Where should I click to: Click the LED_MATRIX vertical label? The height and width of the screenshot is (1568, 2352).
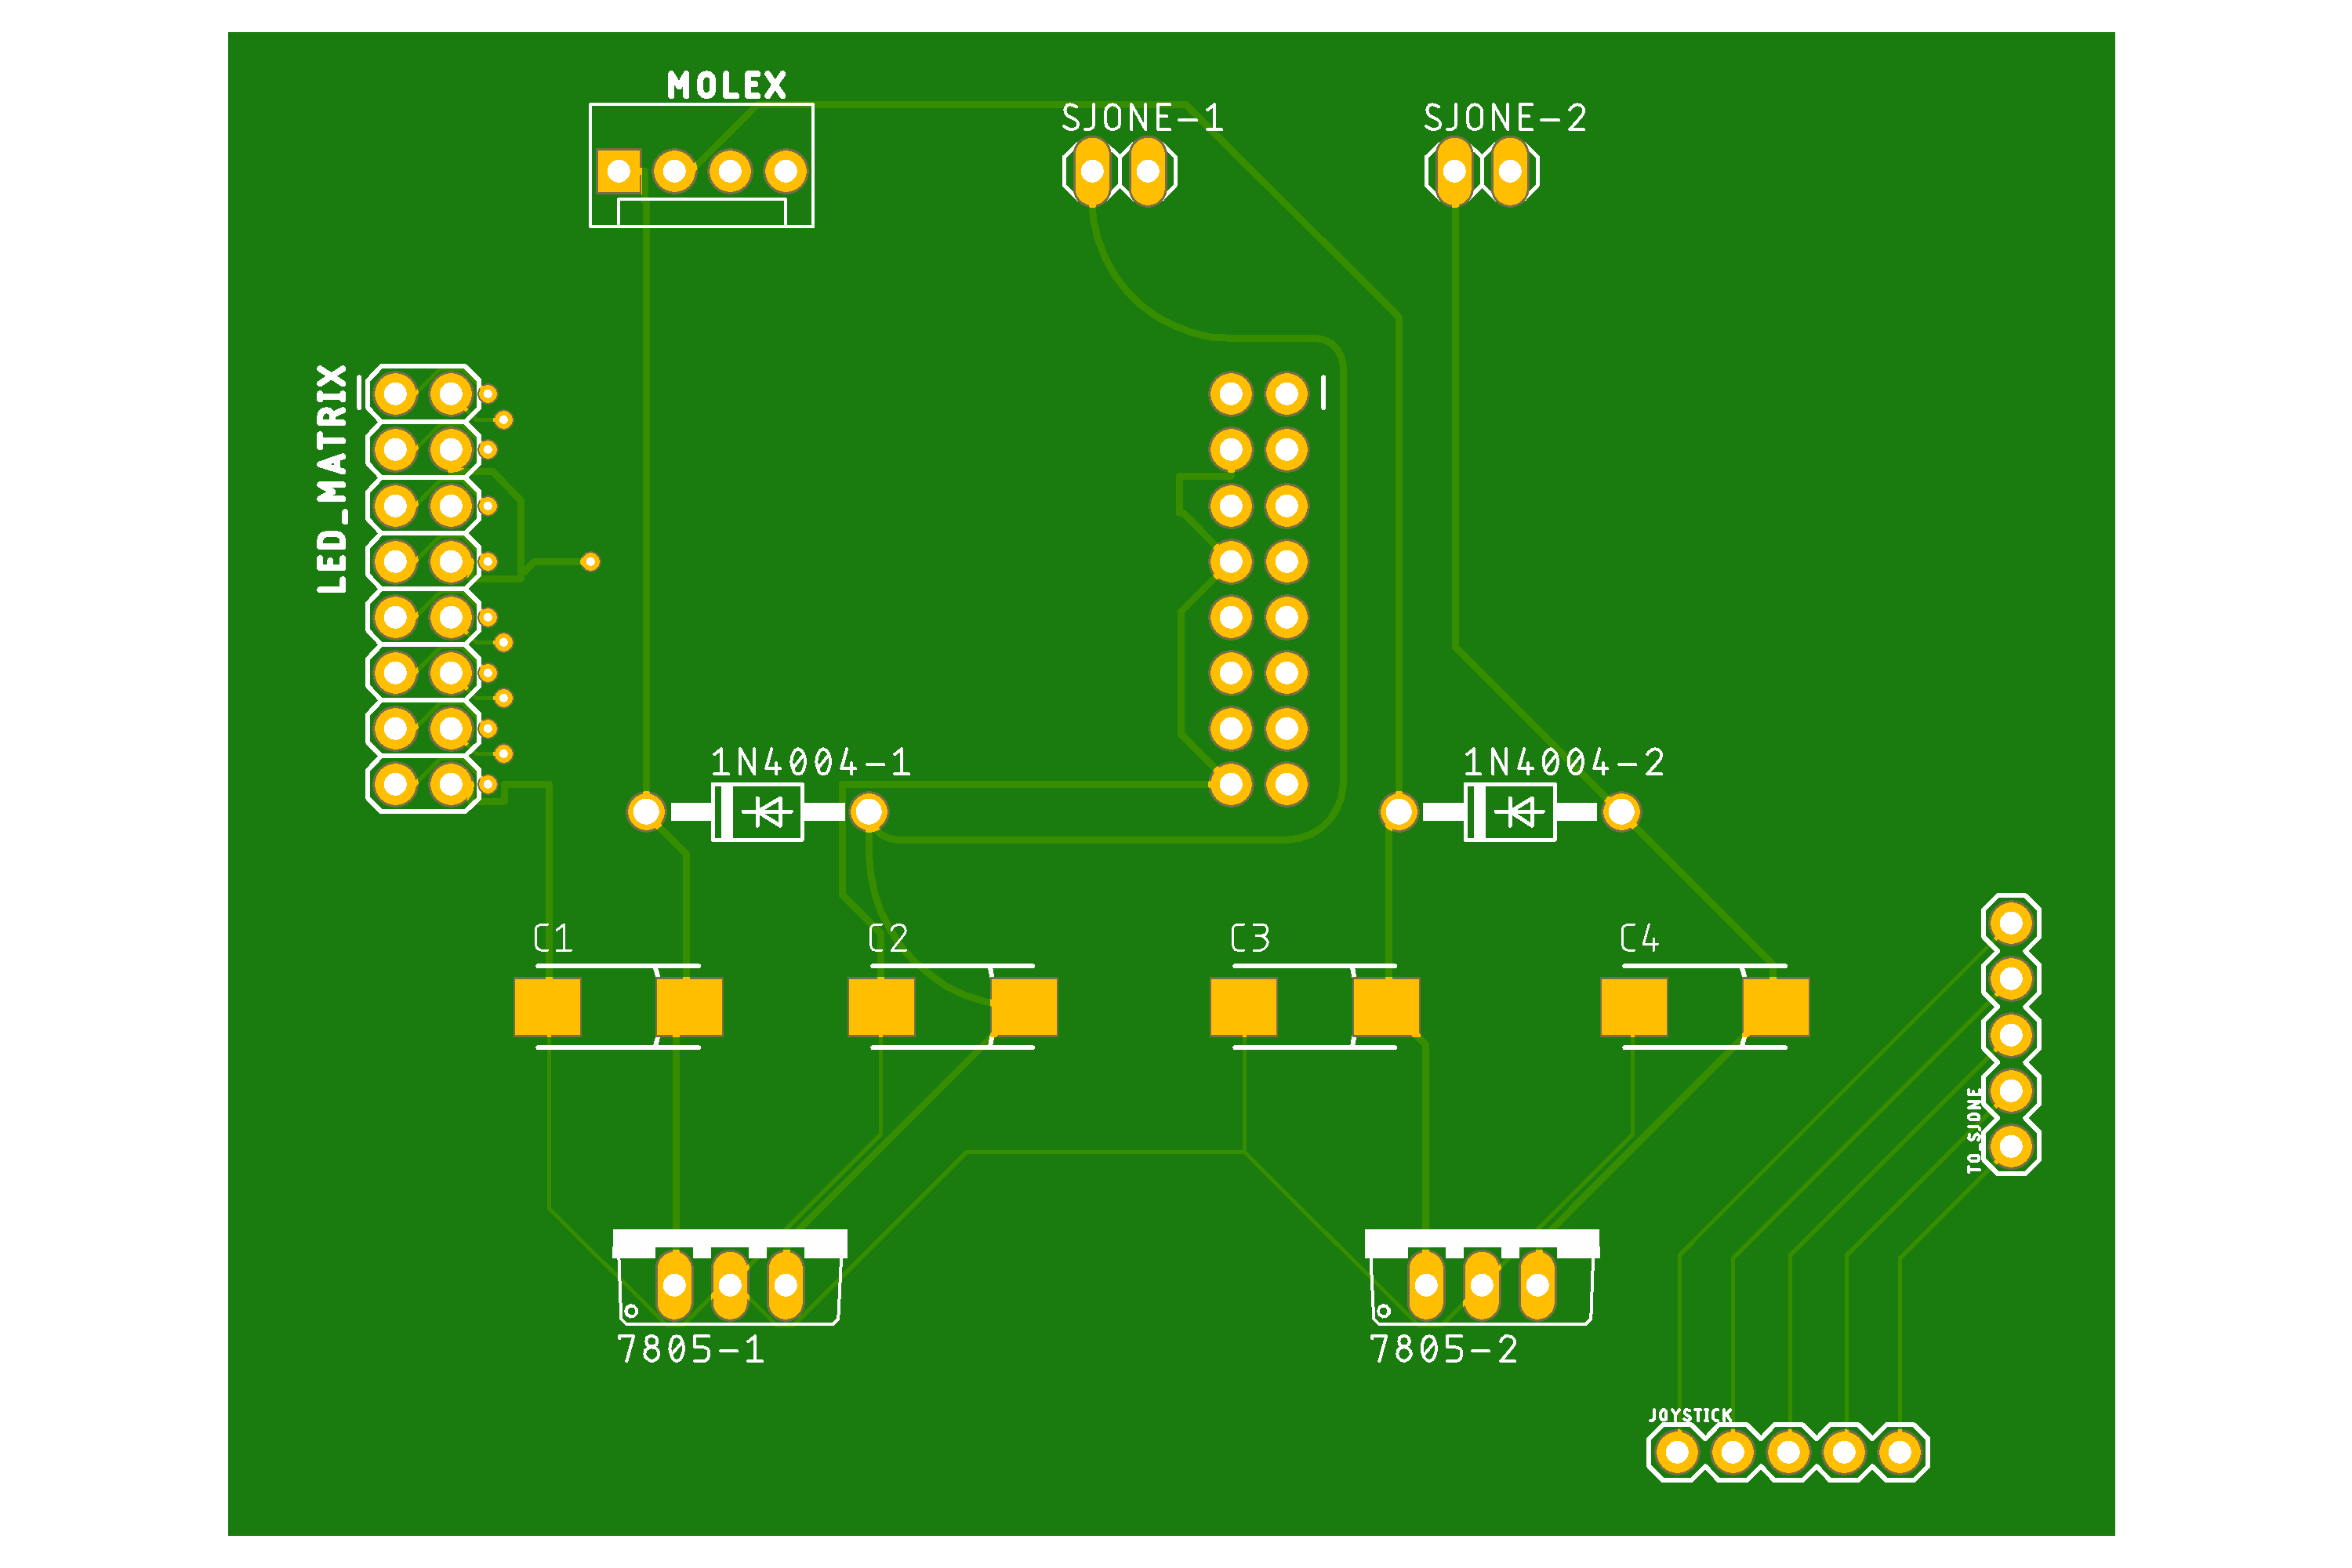332,479
